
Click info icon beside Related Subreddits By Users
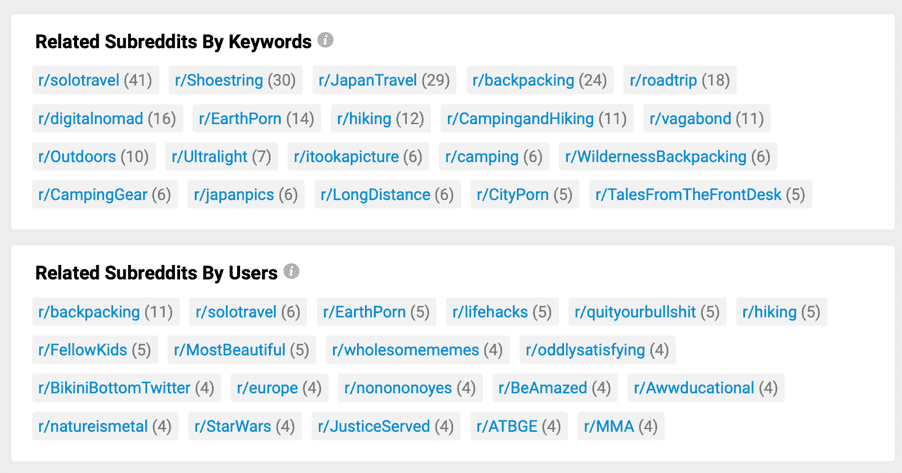coord(291,271)
